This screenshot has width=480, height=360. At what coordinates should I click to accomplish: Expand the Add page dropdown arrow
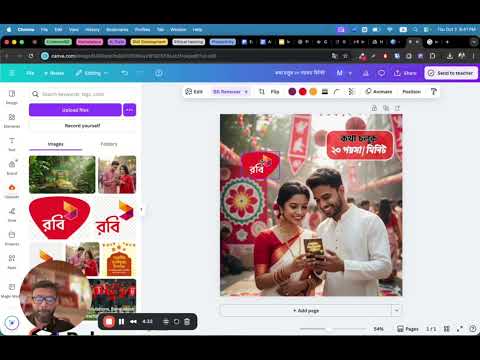(x=396, y=311)
